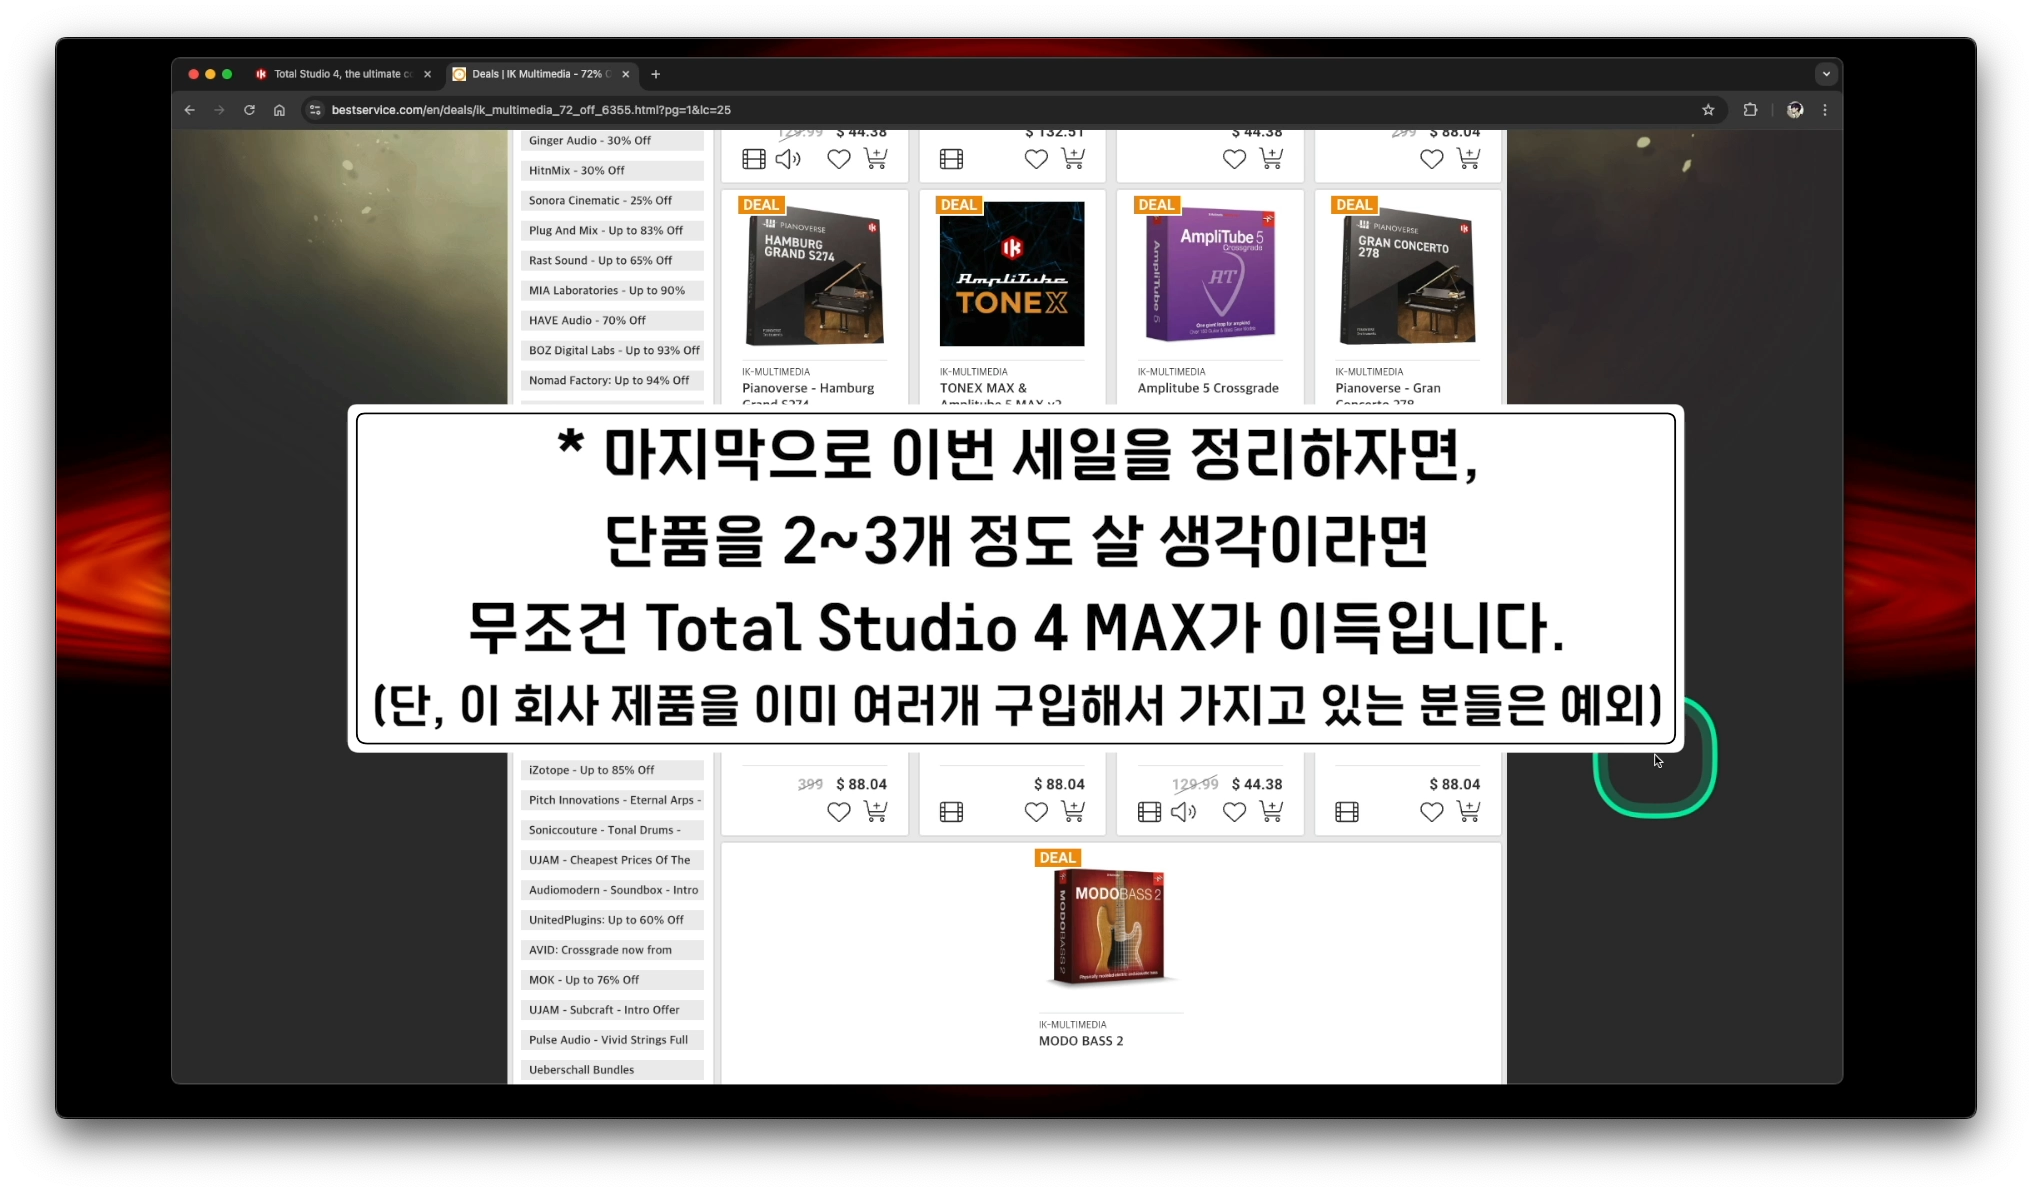Open UJAM - Cheapest Prices deal

[612, 860]
